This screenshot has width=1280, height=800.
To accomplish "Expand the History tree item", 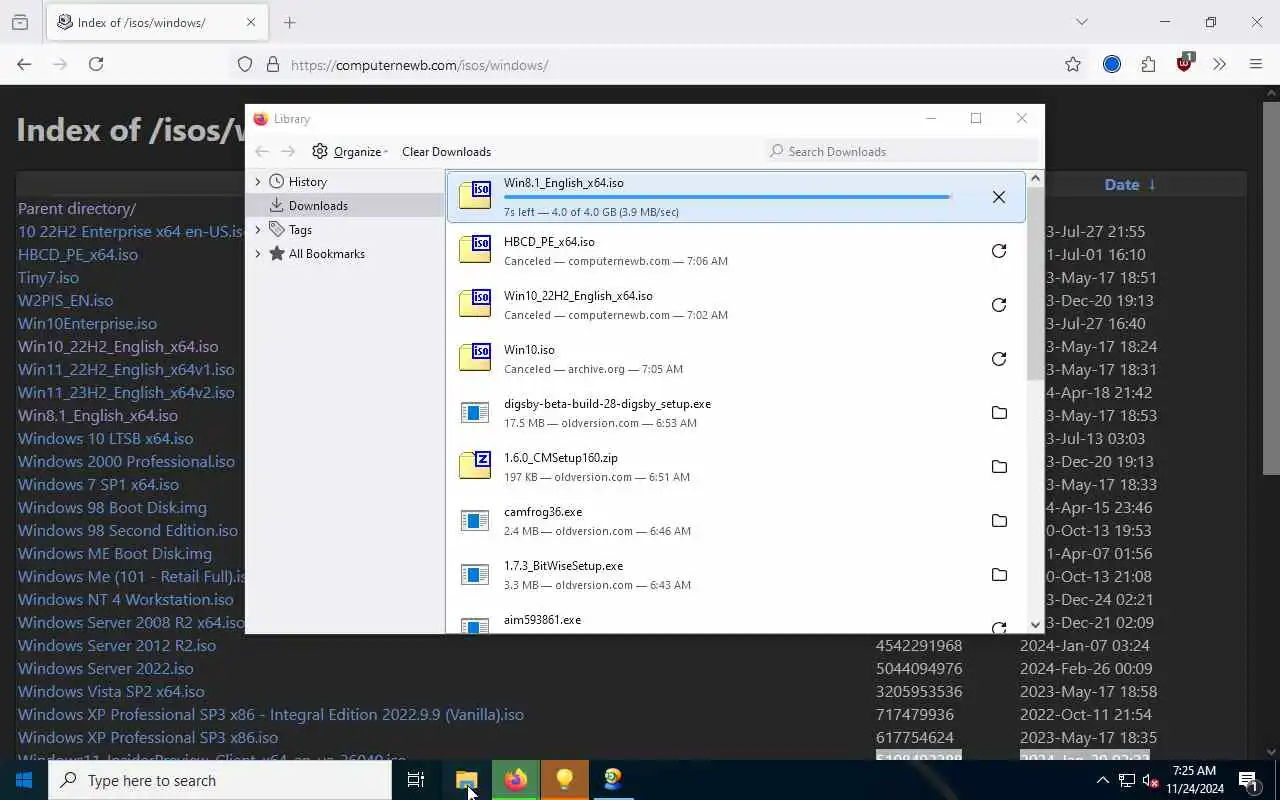I will point(258,182).
